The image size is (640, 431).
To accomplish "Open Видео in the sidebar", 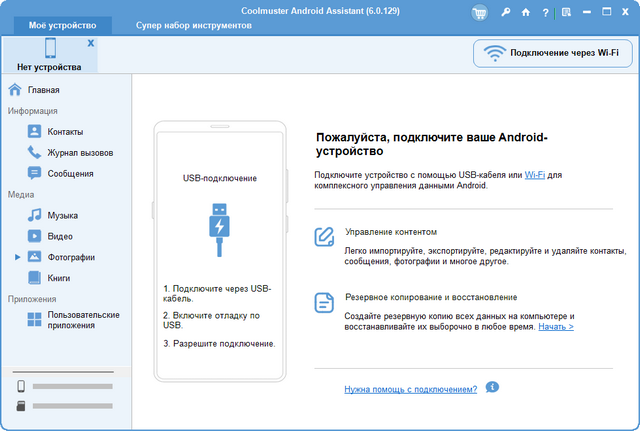I will (60, 236).
